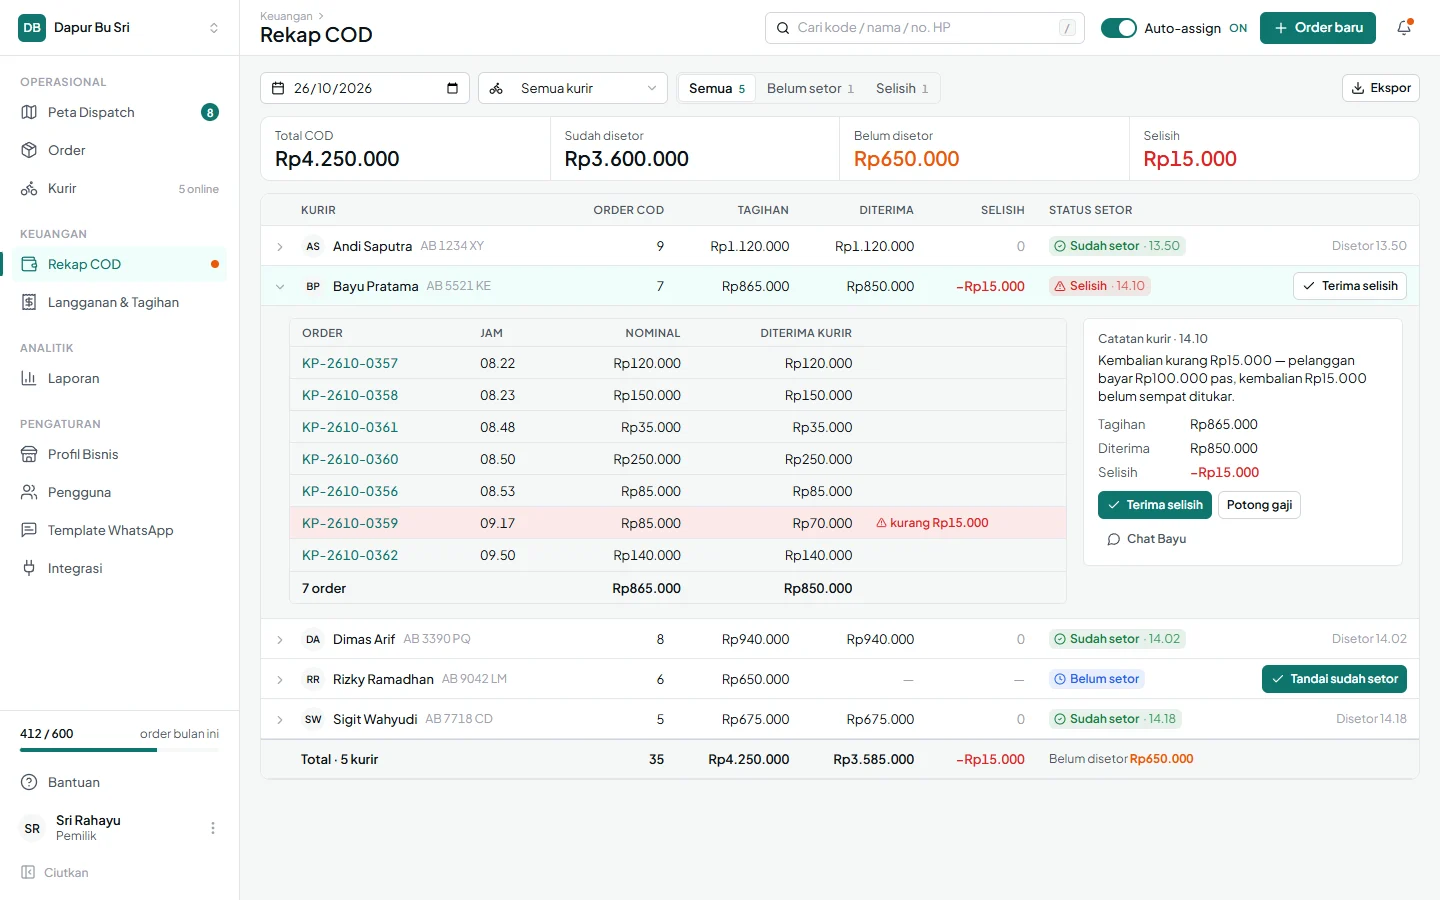This screenshot has height=900, width=1440.
Task: Open the Dapur Bu Sri business switcher
Action: pyautogui.click(x=120, y=28)
